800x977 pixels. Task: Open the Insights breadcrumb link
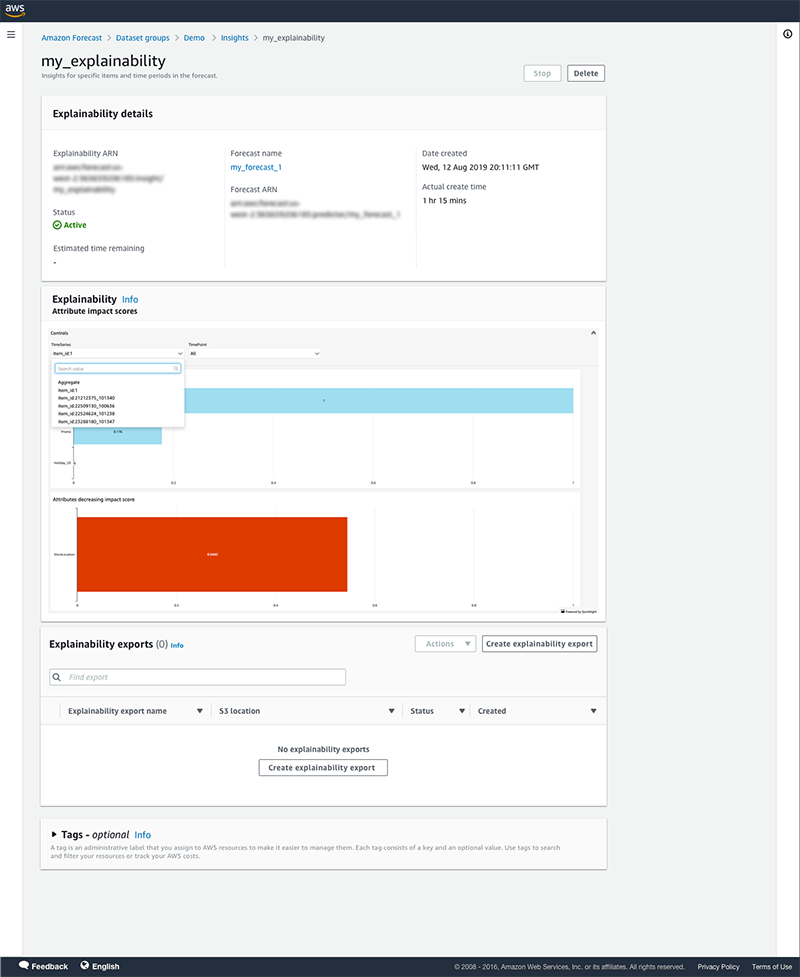pyautogui.click(x=234, y=38)
